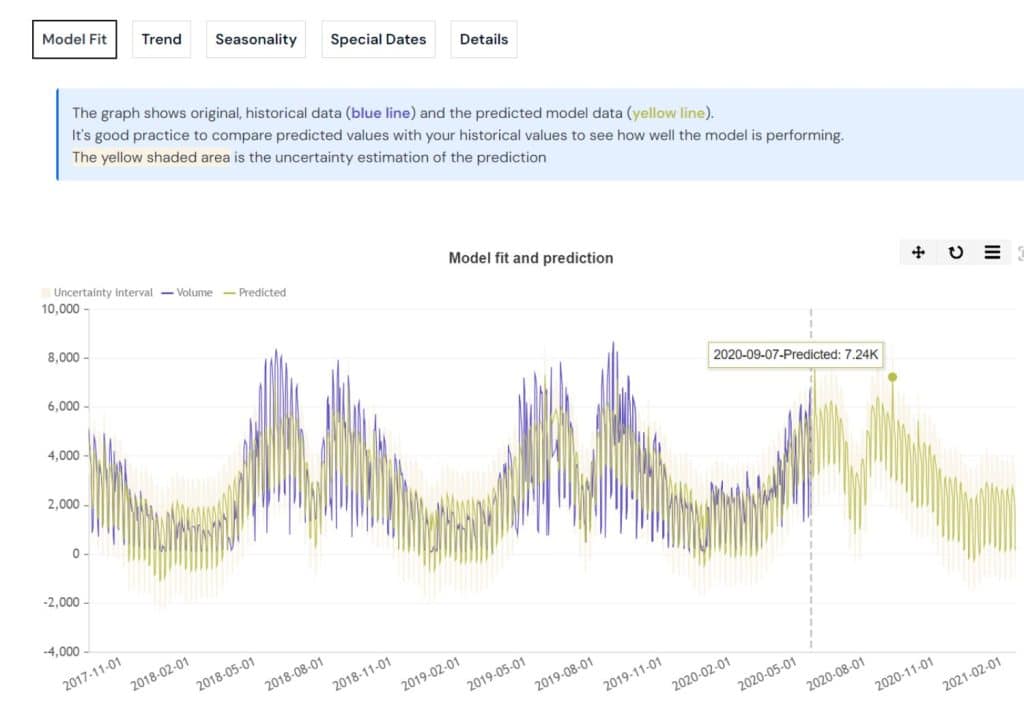Screen dimensions: 1024x724
Task: Click the highlighted predicted data point marker
Action: click(x=892, y=377)
